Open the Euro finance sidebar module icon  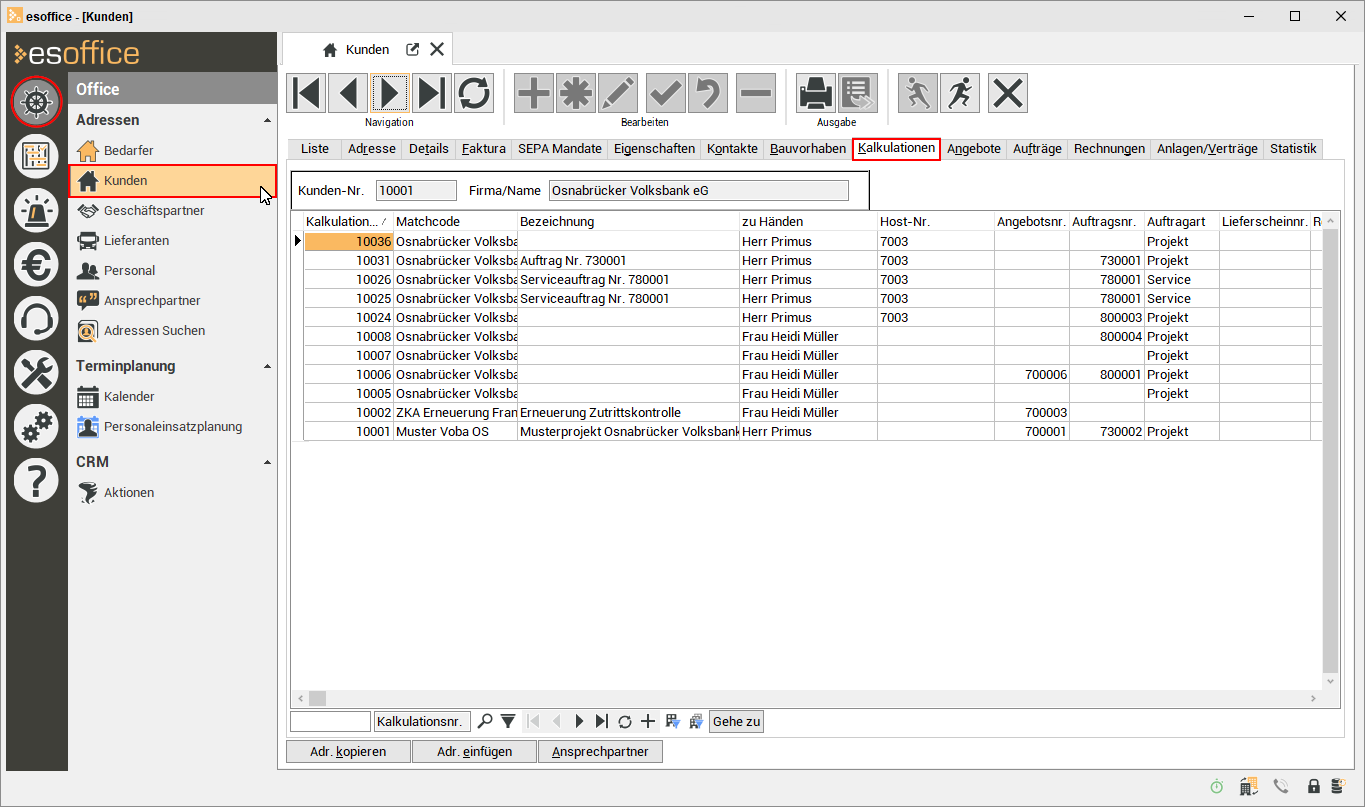tap(36, 264)
